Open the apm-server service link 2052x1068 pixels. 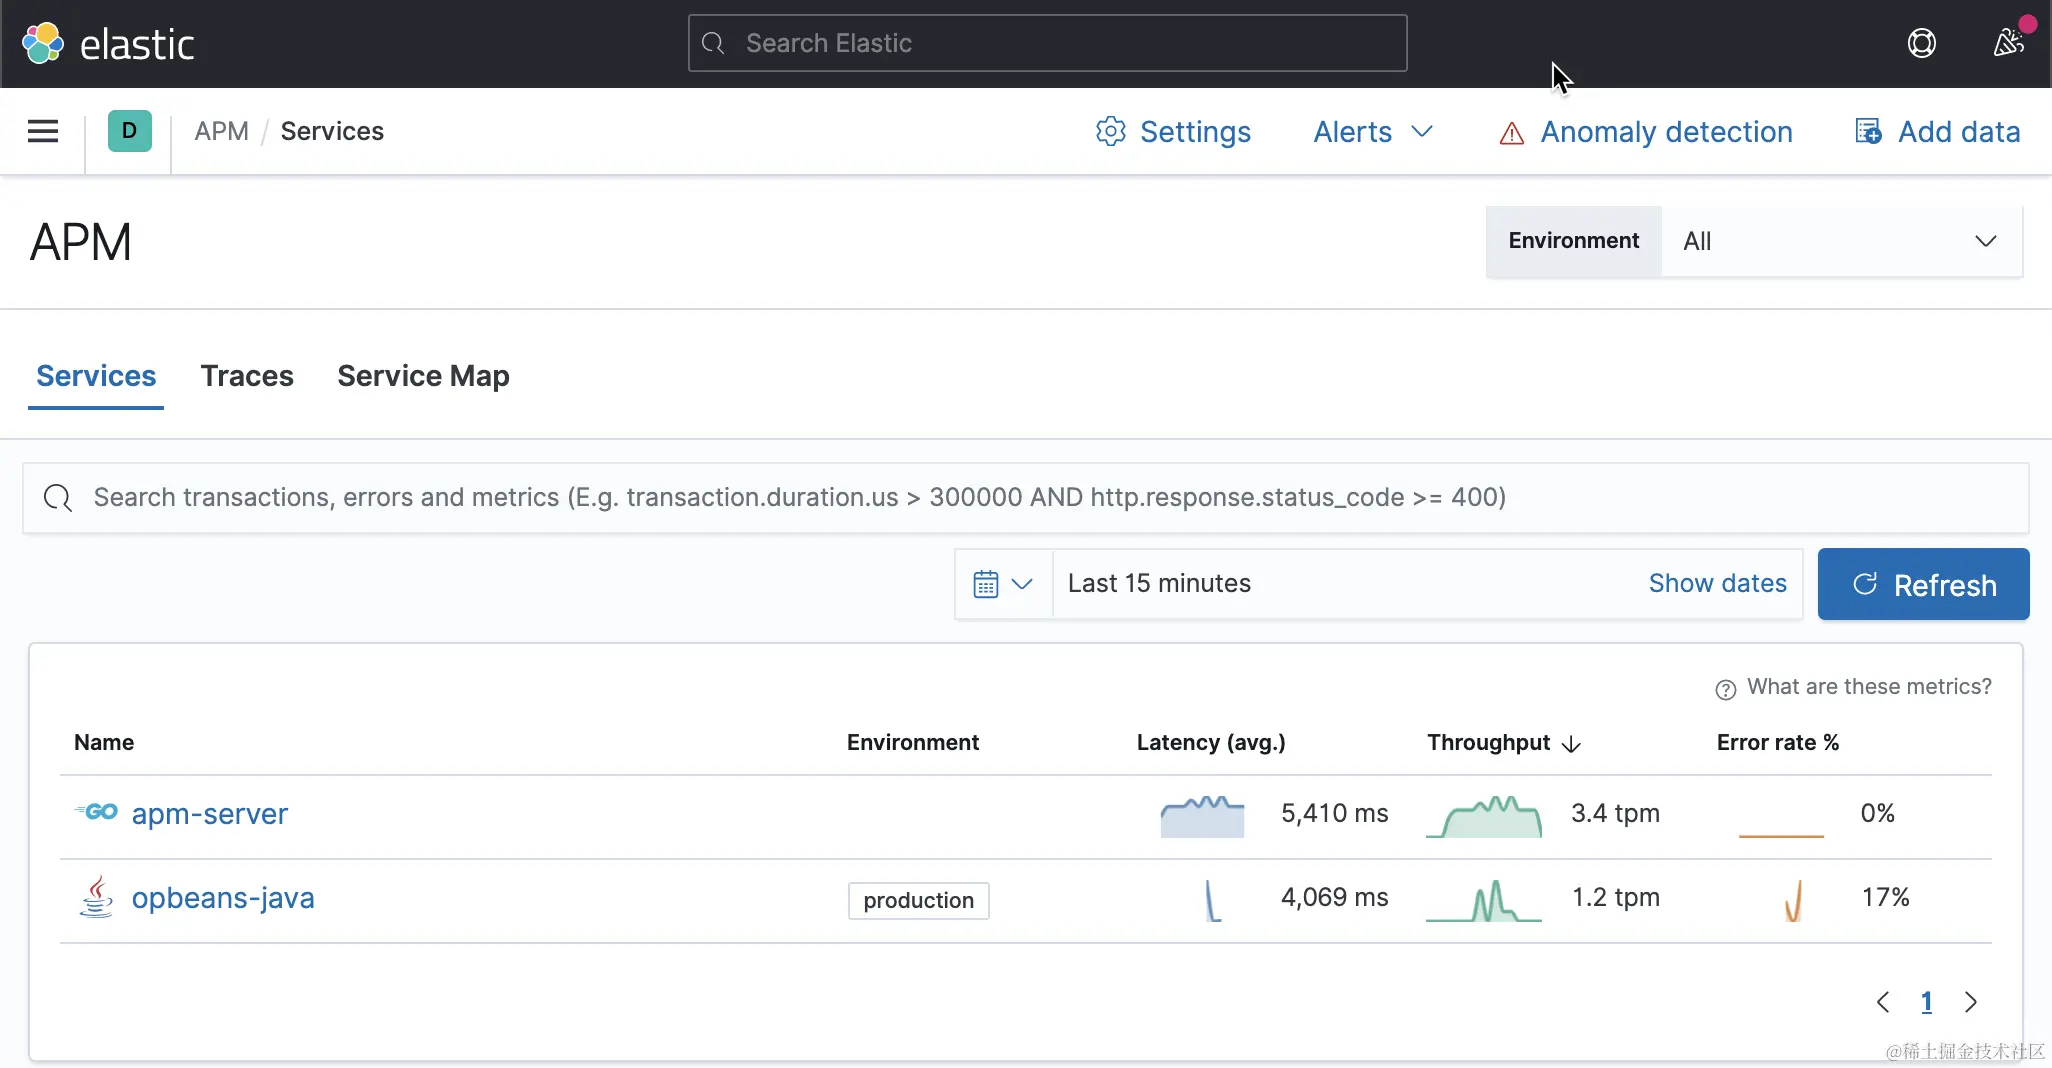pyautogui.click(x=210, y=814)
